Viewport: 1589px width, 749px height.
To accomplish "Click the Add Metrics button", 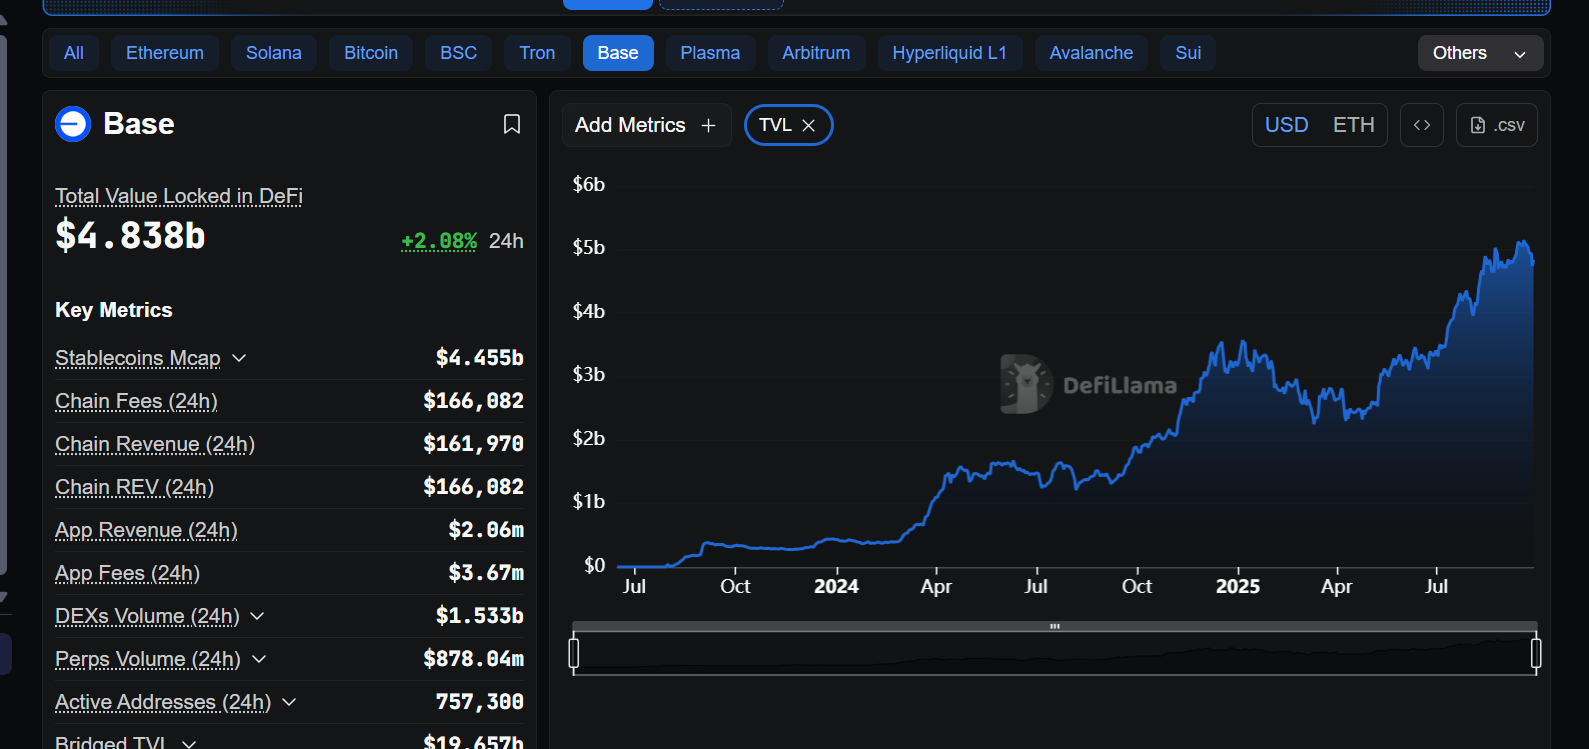I will 646,125.
